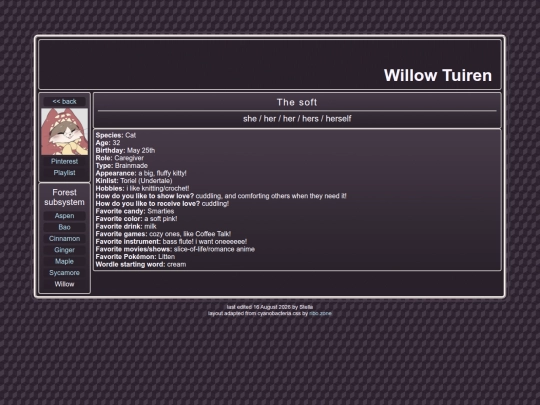Screen dimensions: 540x405
Task: Click the 'Type: Brainmade' line
Action: [122, 166]
